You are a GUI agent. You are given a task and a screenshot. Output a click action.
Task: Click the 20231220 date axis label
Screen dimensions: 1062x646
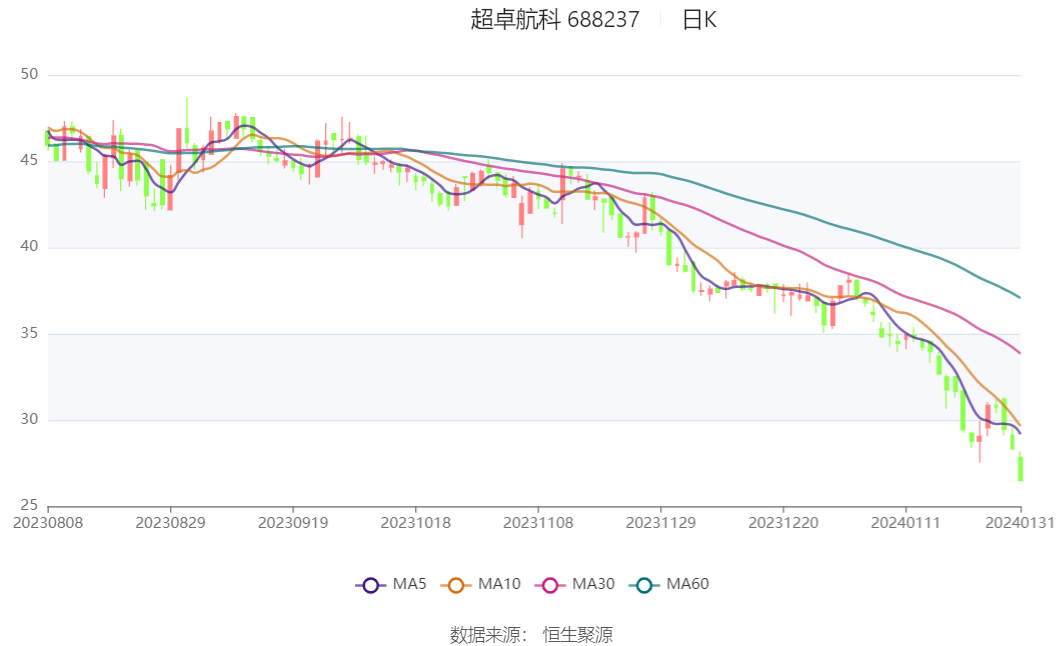click(783, 522)
